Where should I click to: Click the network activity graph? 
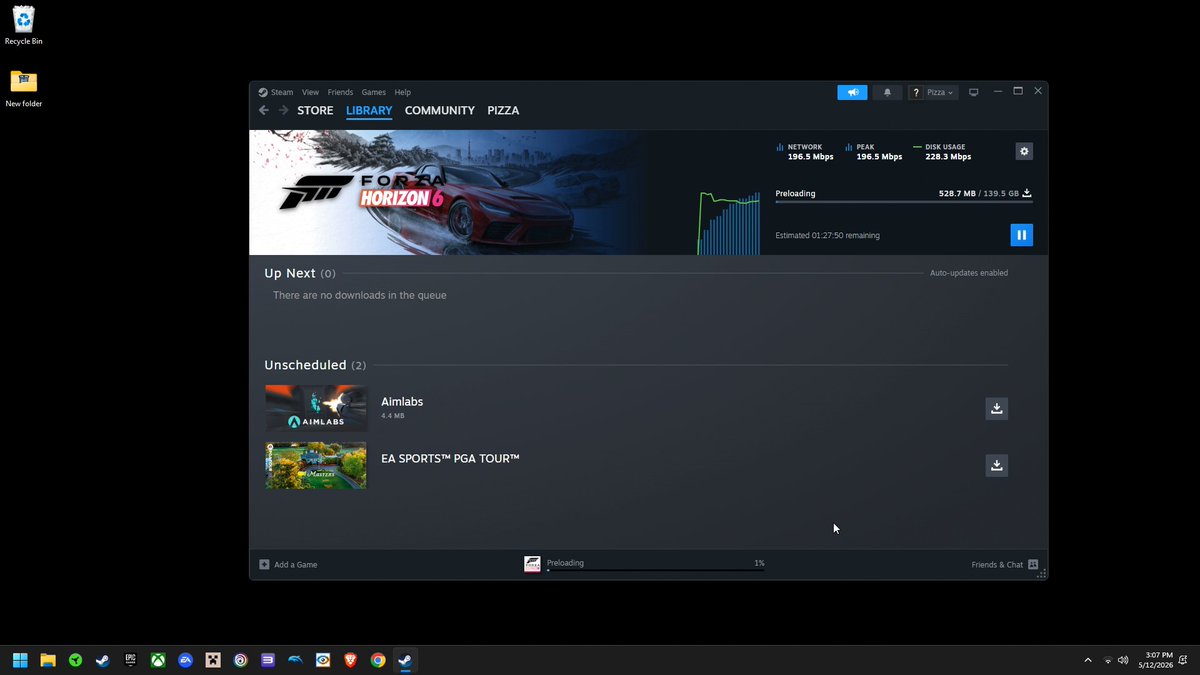(729, 223)
